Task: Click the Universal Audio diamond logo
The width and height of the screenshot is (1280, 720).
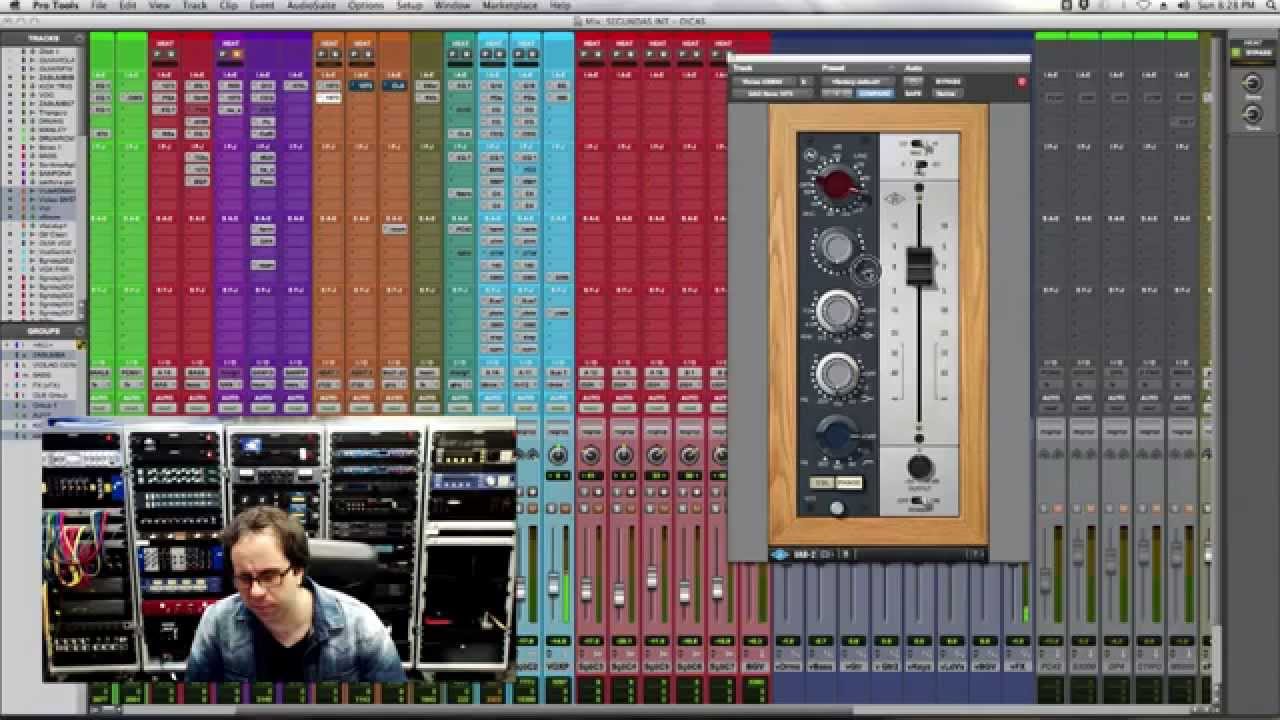Action: (894, 199)
